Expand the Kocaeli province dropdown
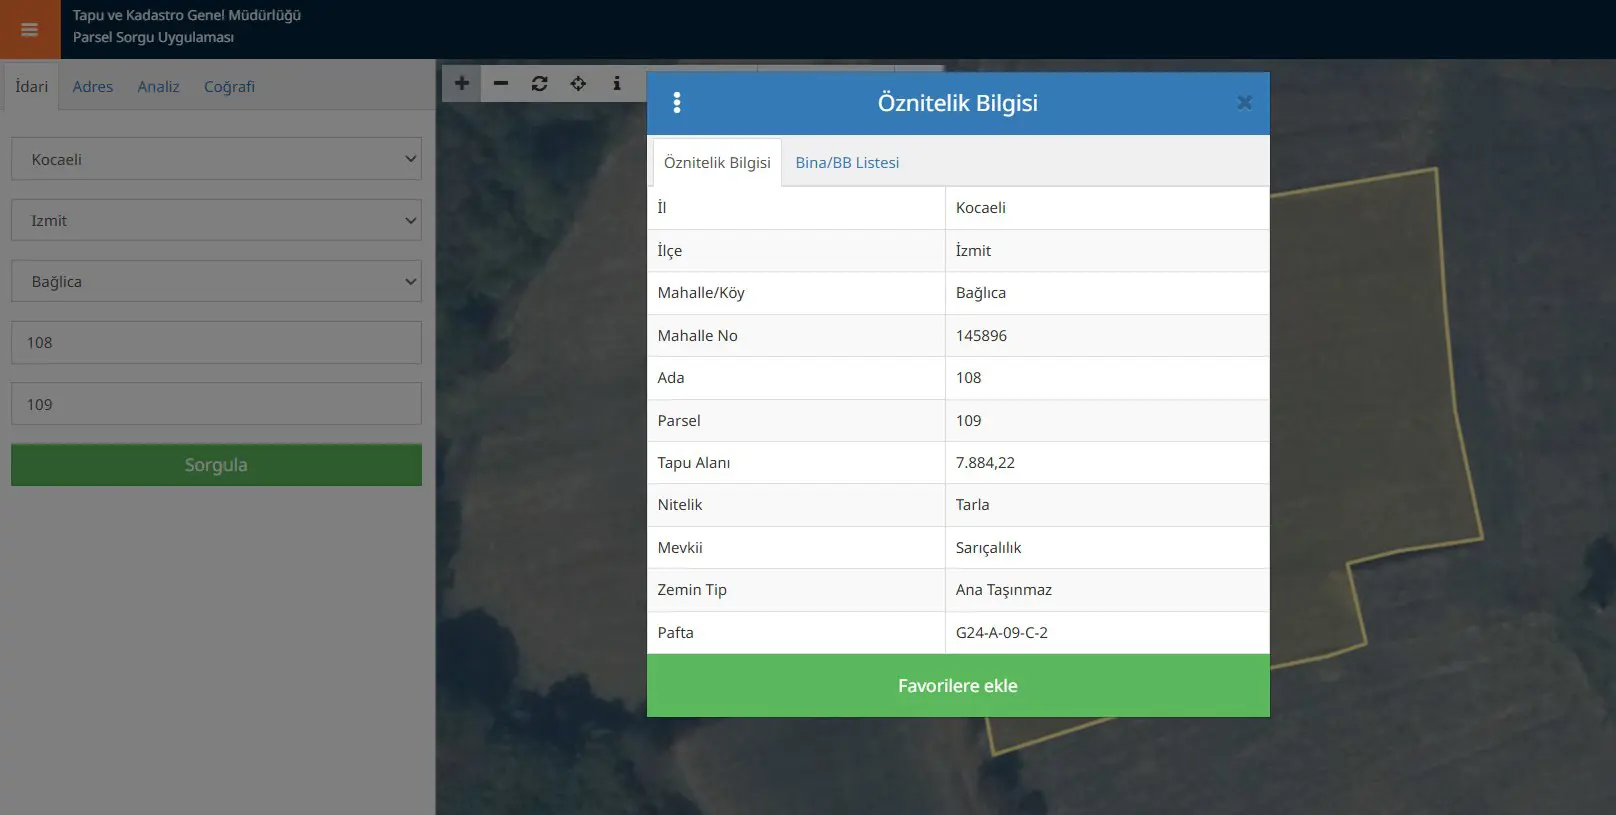Viewport: 1616px width, 815px height. click(x=216, y=159)
